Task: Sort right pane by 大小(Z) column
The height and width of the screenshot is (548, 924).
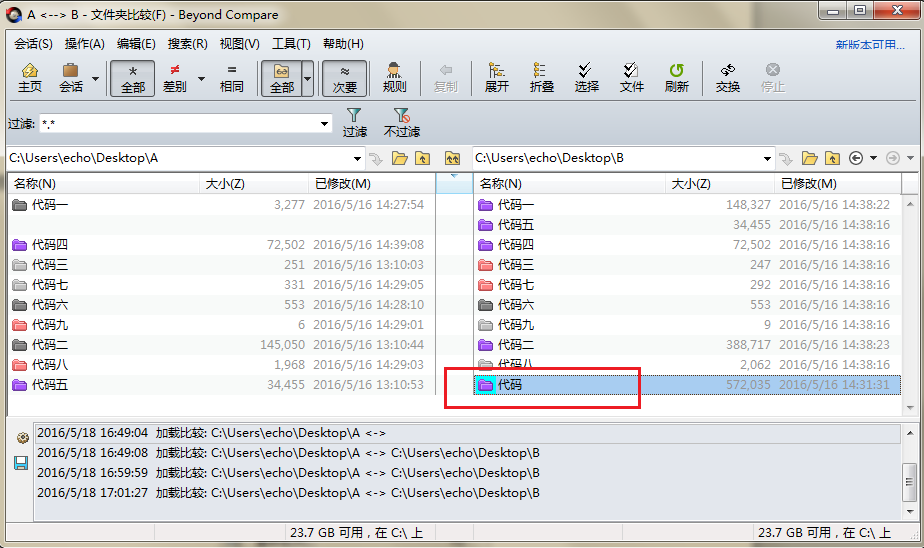Action: [x=720, y=184]
